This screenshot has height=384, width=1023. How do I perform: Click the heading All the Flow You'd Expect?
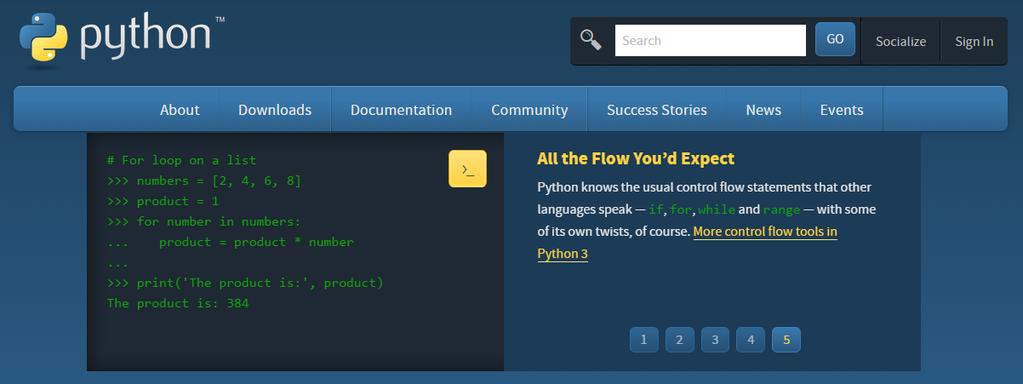coord(635,158)
